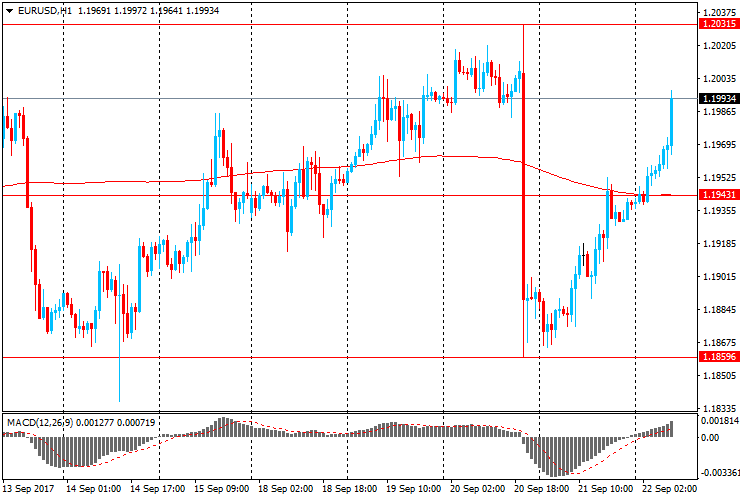The image size is (740, 500).
Task: Click the black doji candle in the rally
Action: 584,255
